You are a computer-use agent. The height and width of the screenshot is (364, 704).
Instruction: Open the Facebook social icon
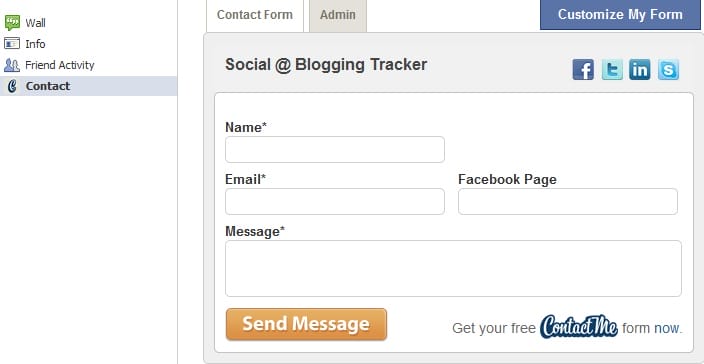[x=583, y=70]
